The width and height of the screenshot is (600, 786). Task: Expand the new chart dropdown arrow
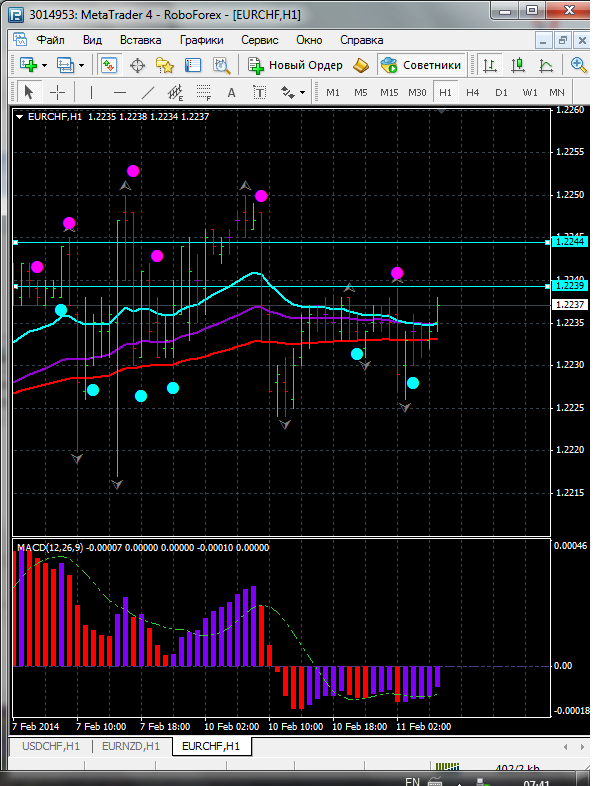44,65
